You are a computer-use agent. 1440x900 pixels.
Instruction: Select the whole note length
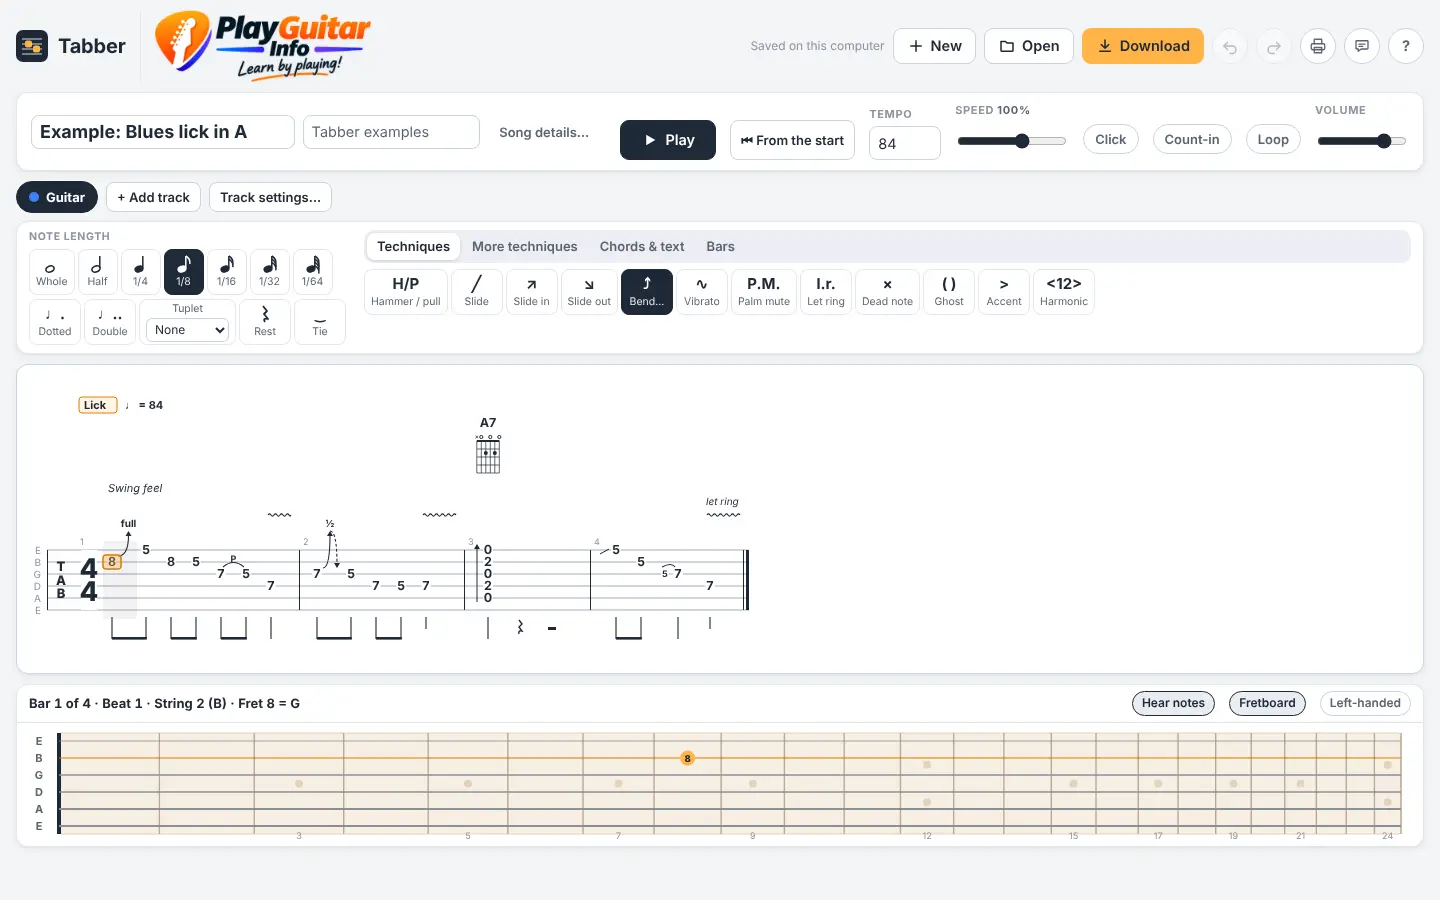51,271
